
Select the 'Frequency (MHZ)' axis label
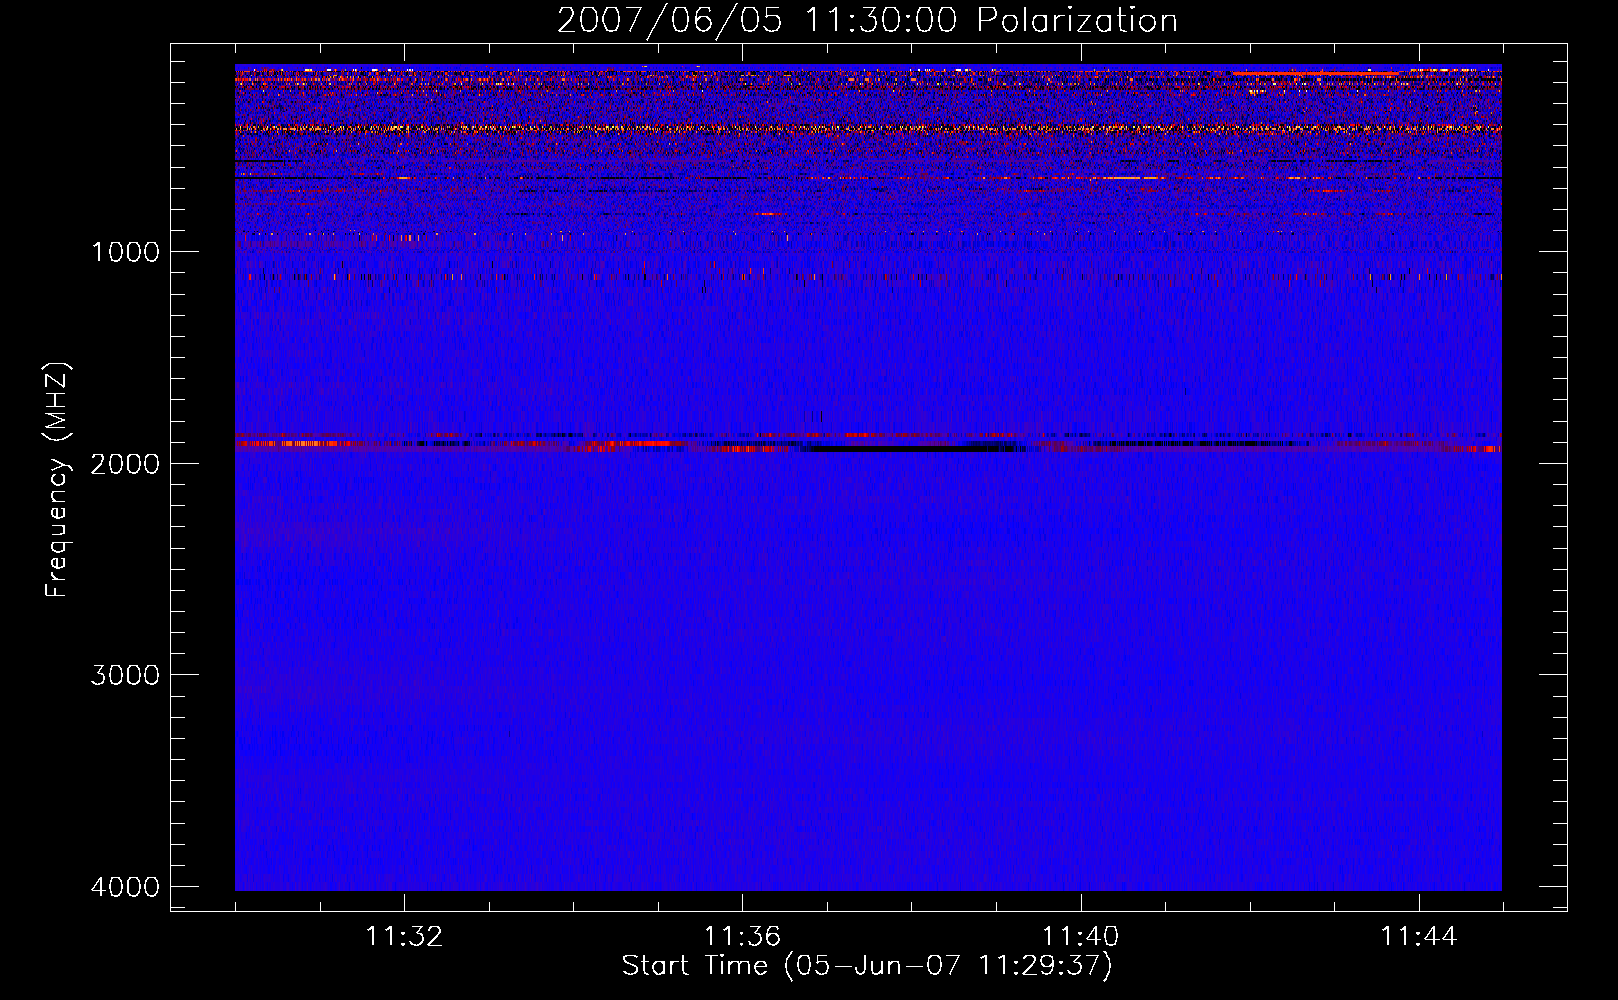click(57, 480)
